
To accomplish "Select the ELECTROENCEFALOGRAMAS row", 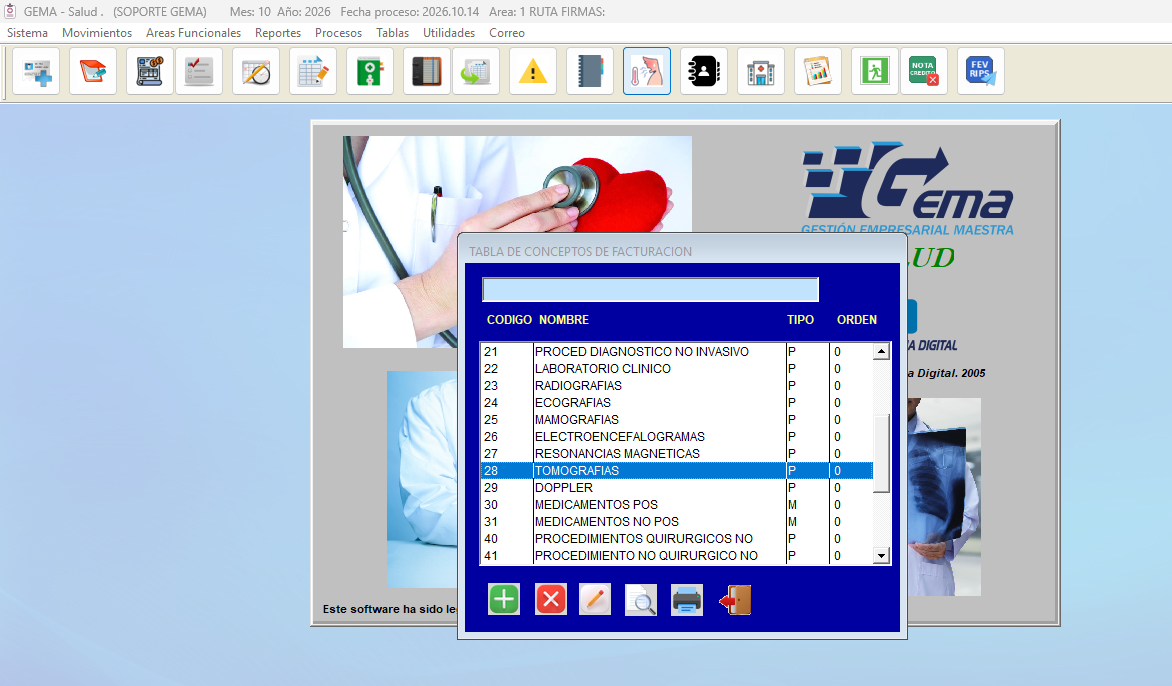I will [676, 436].
